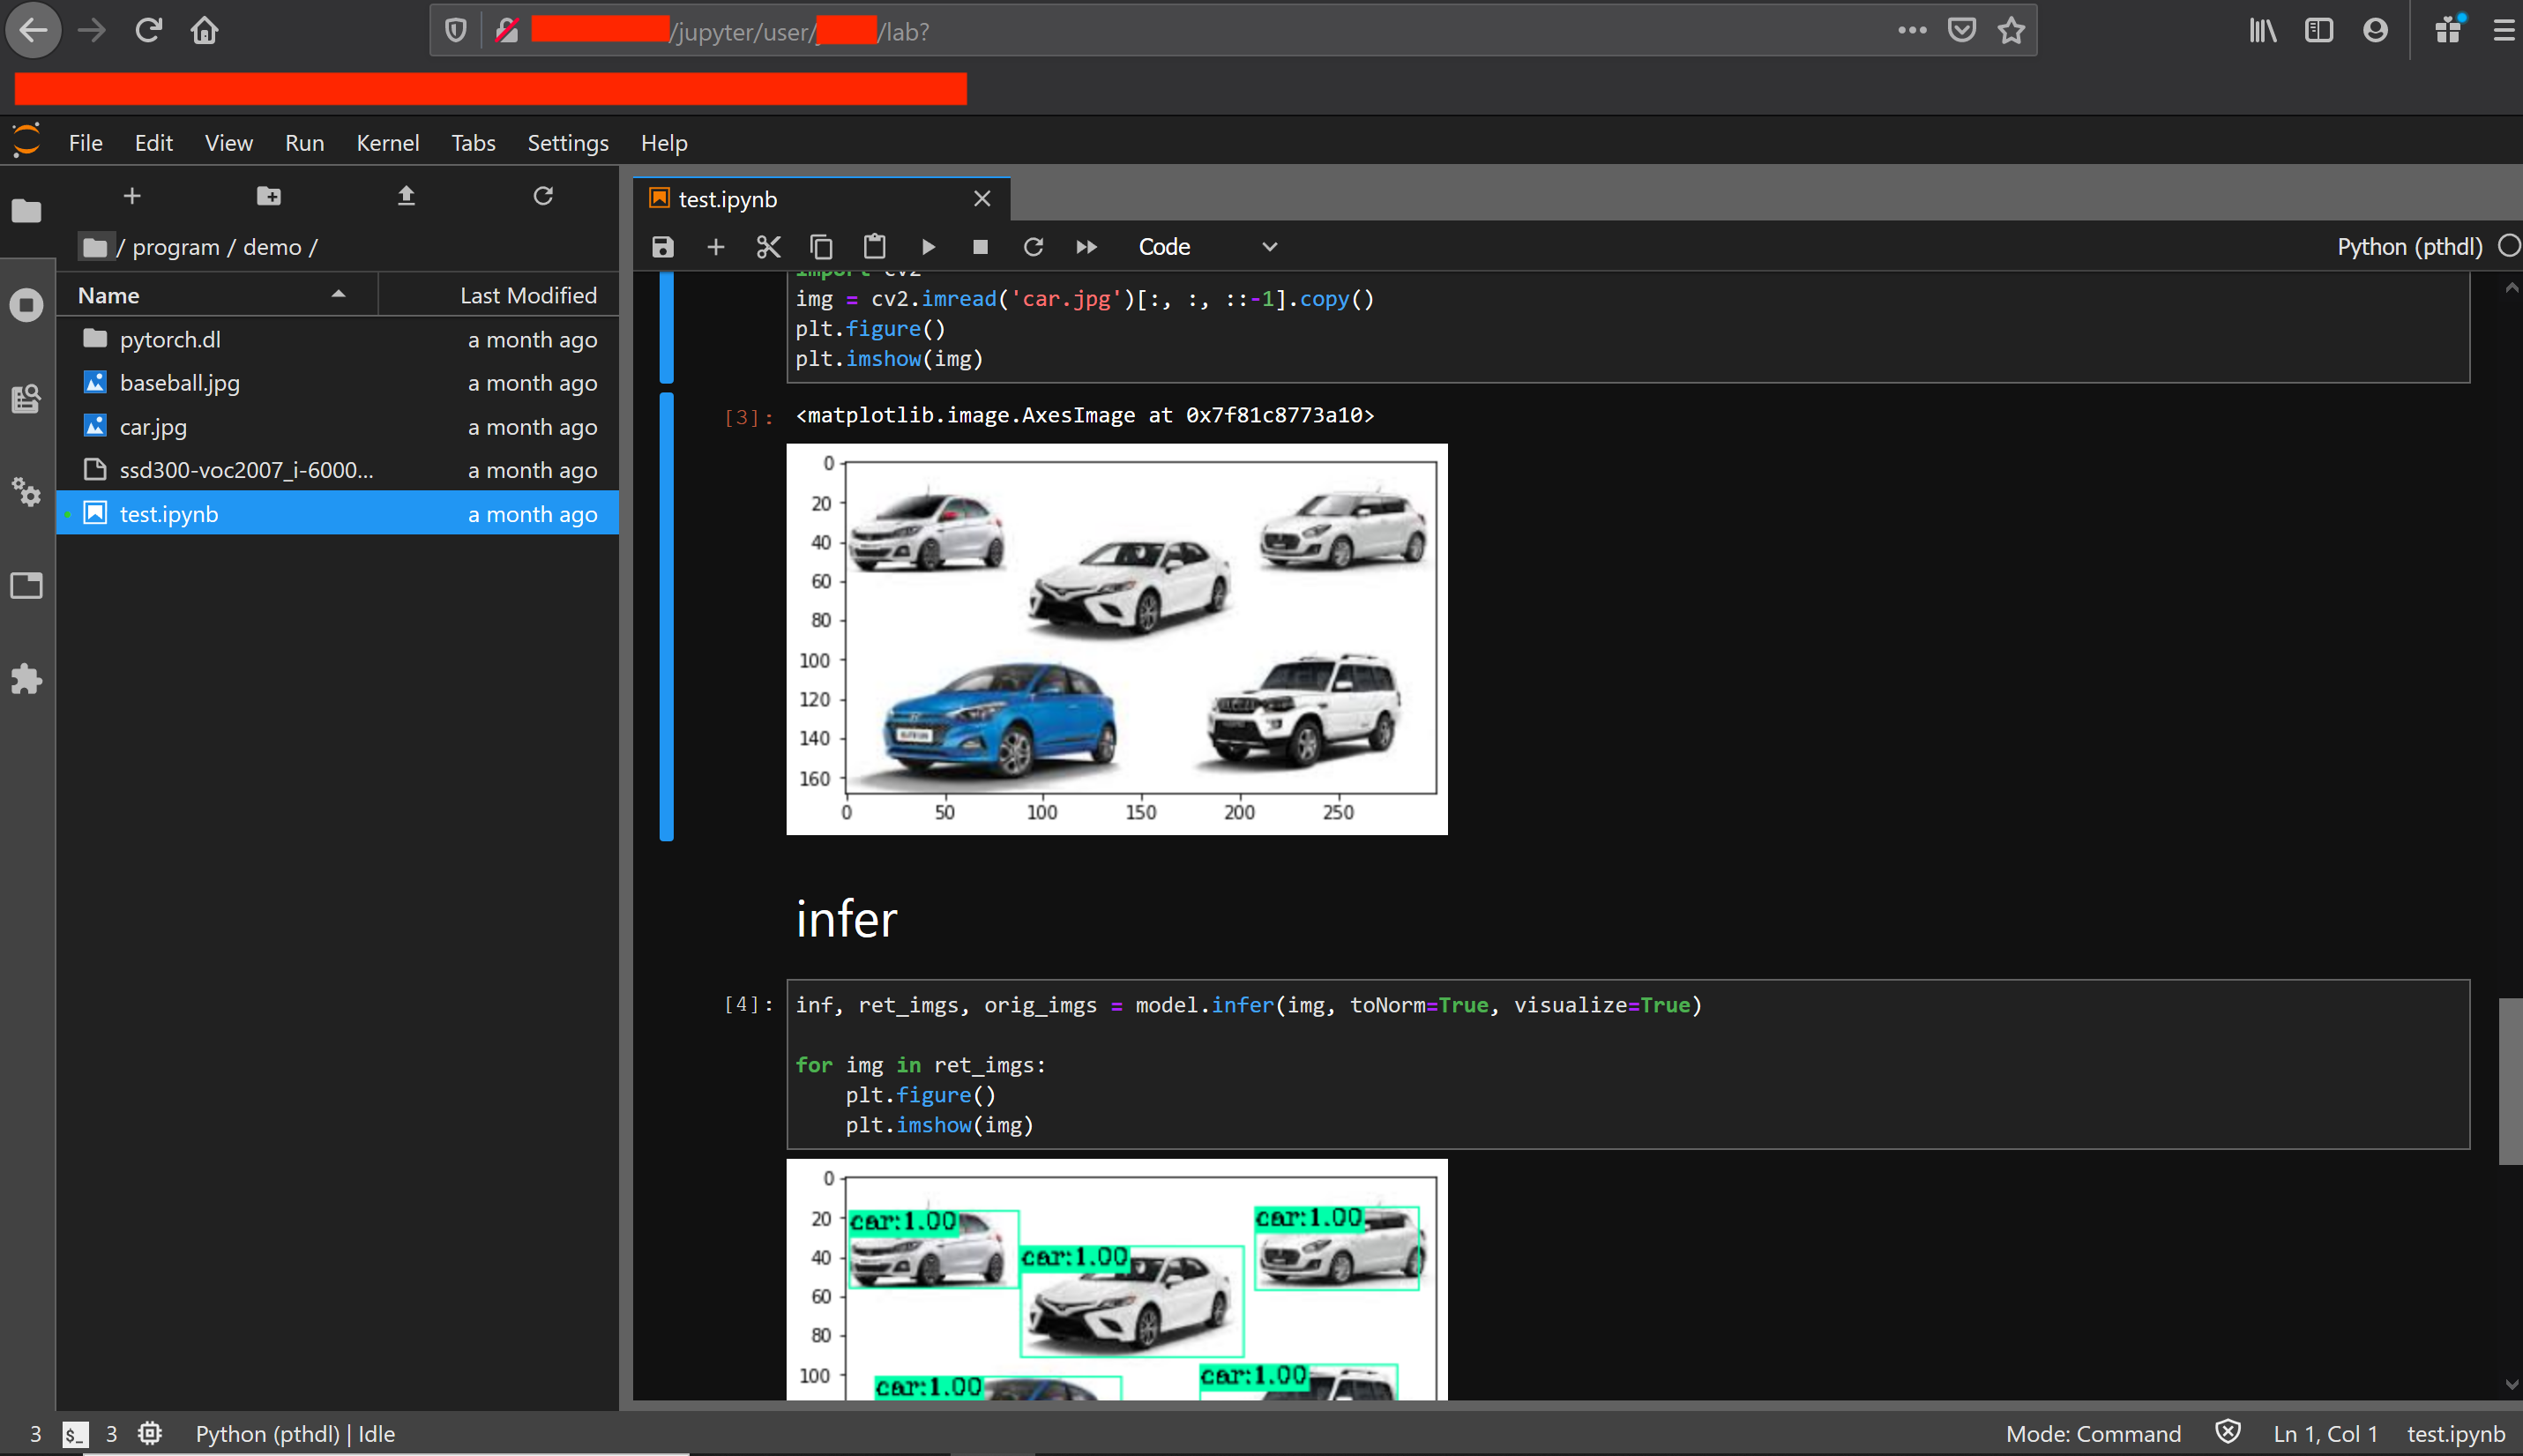Image resolution: width=2523 pixels, height=1456 pixels.
Task: Cut the selected cell with the scissors icon
Action: tap(768, 247)
